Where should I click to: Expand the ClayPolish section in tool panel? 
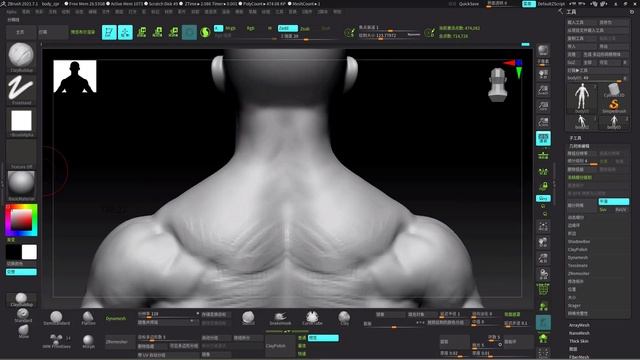pos(578,249)
